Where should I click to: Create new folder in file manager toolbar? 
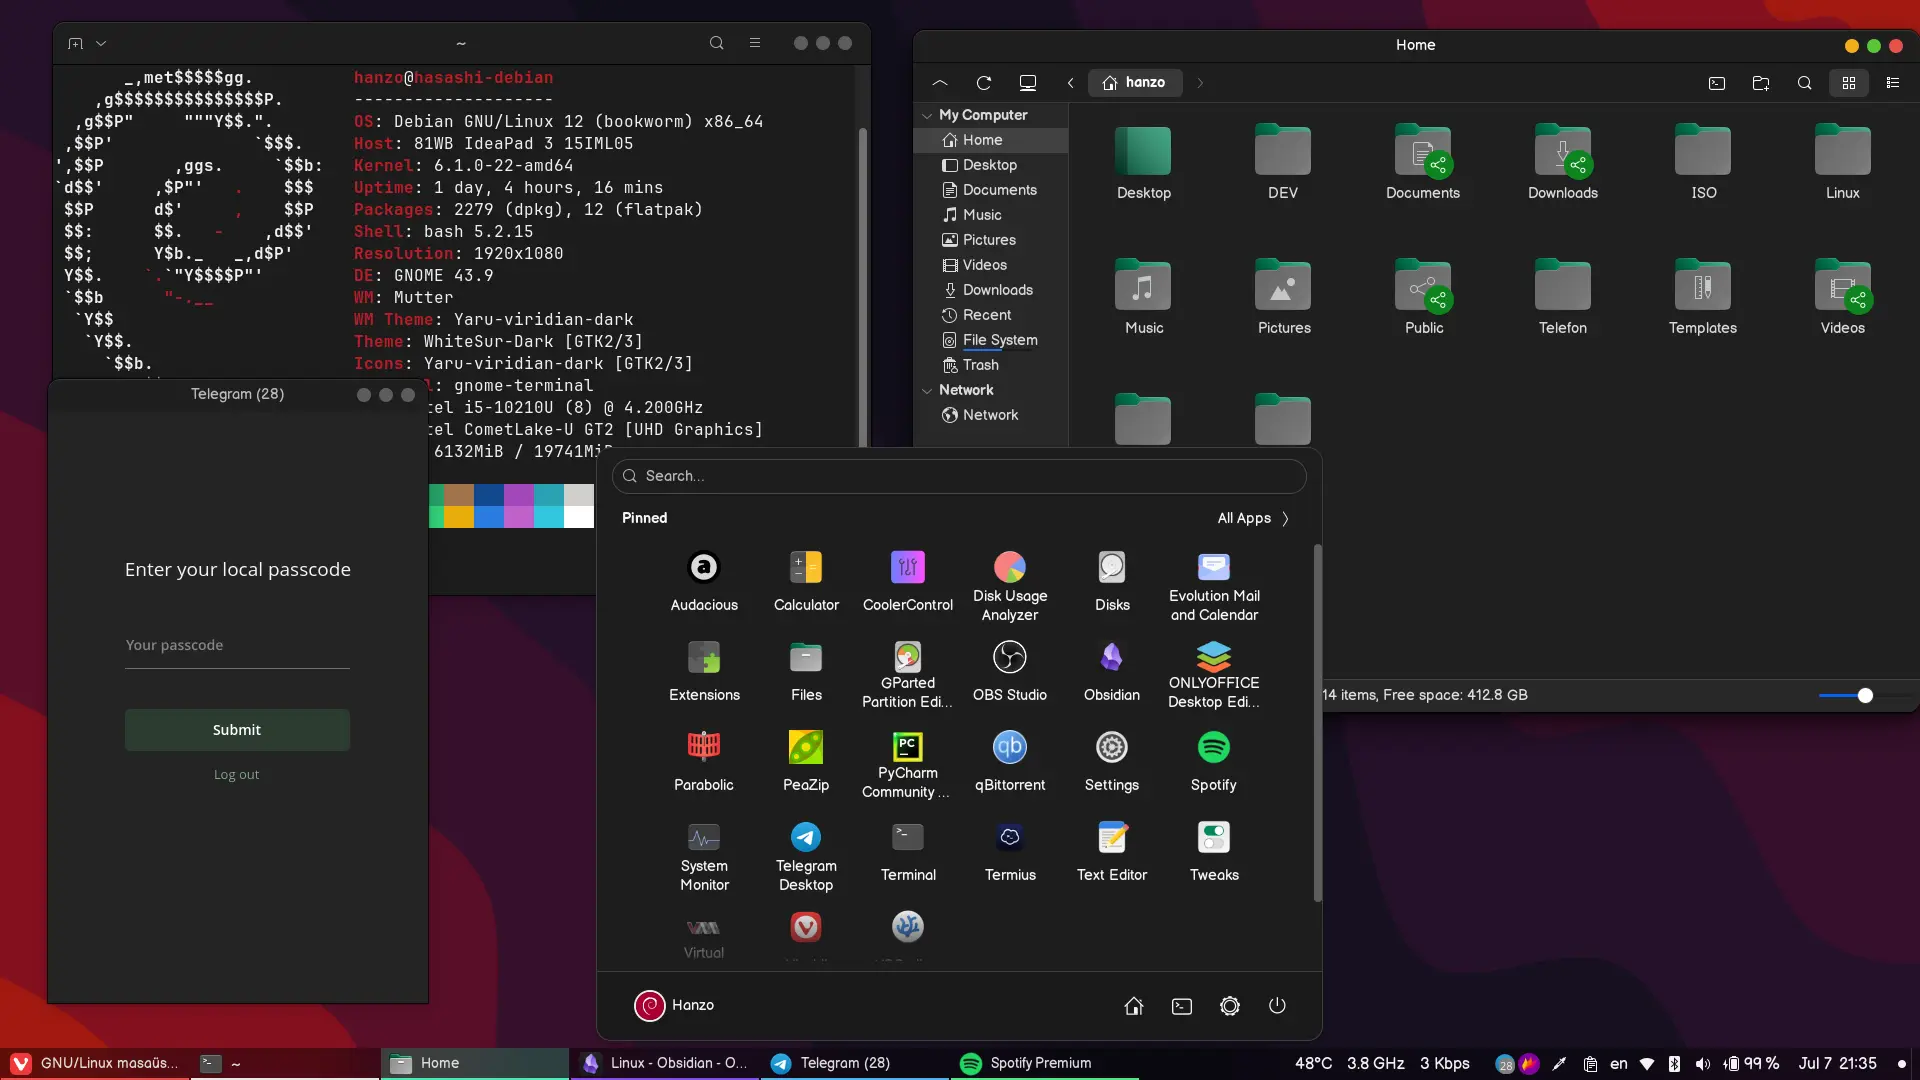tap(1761, 83)
